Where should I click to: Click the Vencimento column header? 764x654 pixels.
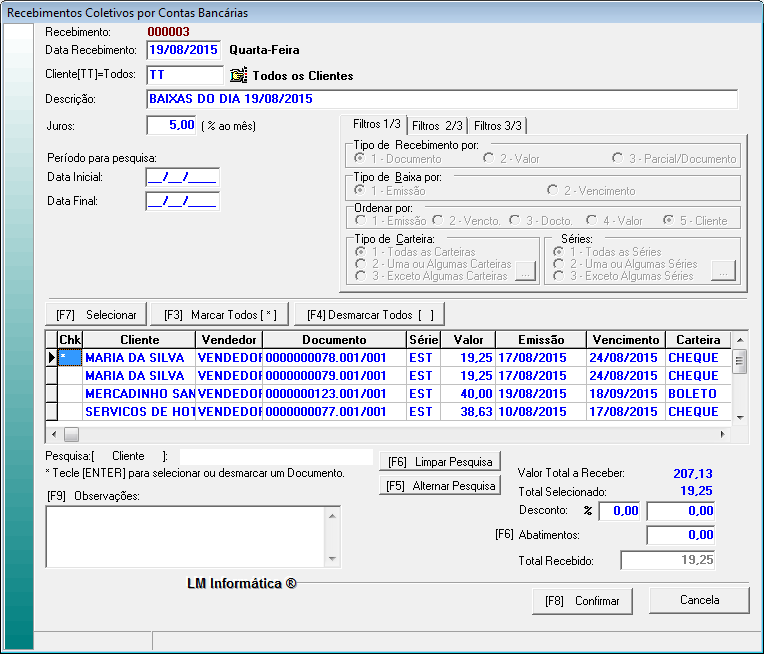(624, 340)
